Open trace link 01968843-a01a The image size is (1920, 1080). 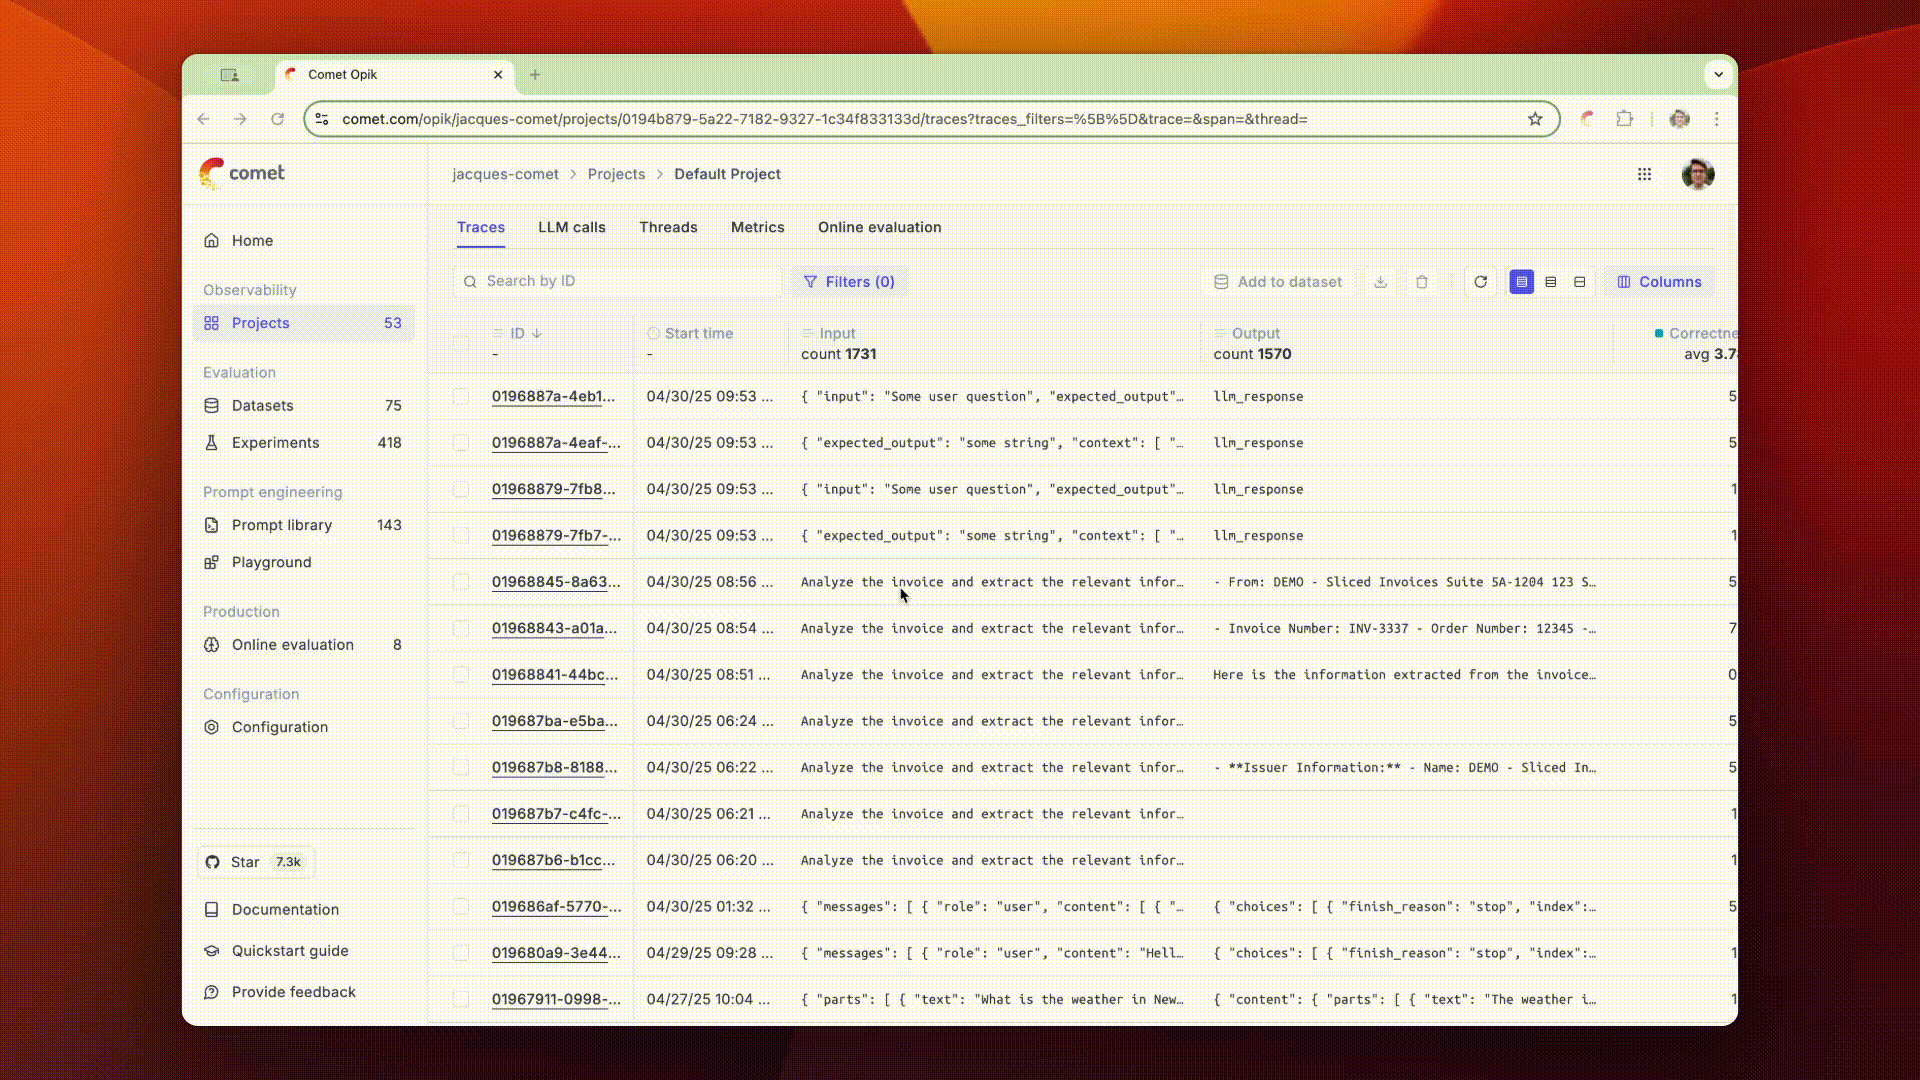[x=554, y=628]
